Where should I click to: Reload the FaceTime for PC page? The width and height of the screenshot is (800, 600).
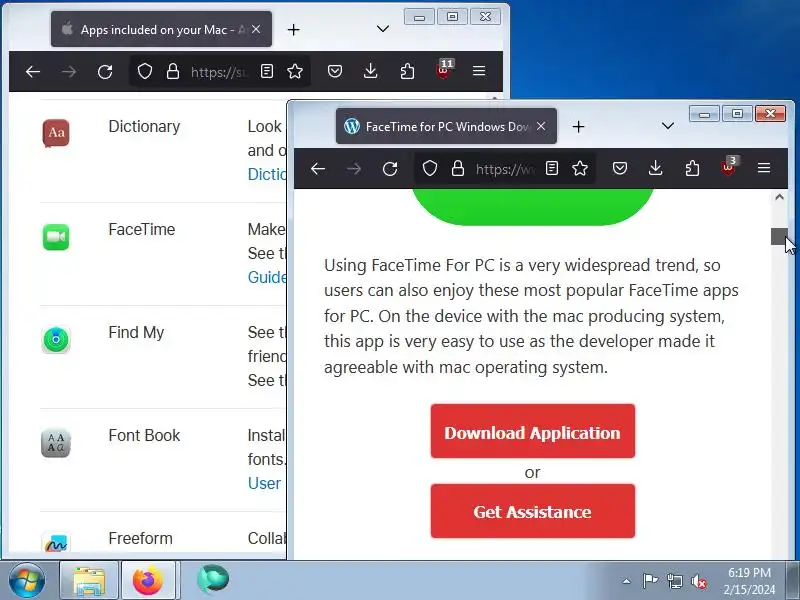click(390, 168)
